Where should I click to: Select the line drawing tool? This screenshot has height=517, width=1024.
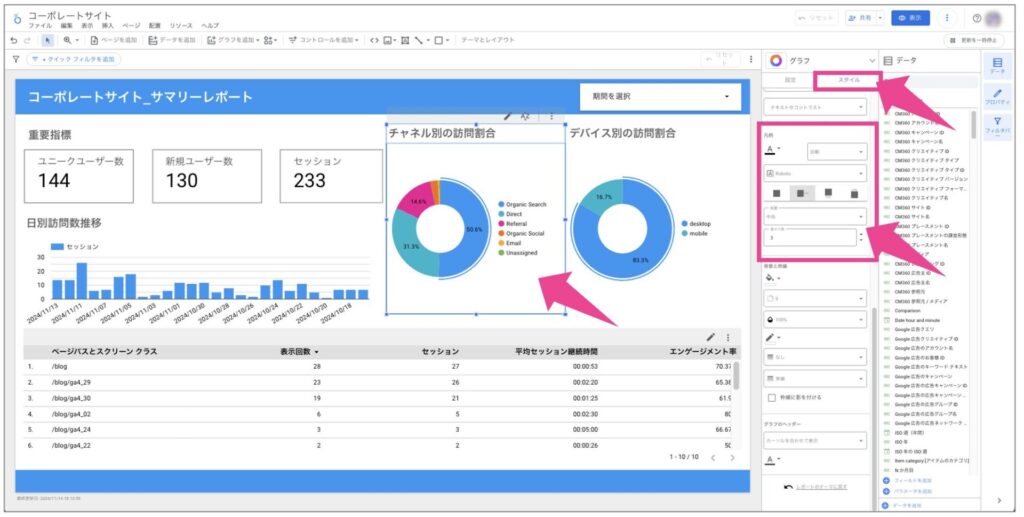pos(419,40)
